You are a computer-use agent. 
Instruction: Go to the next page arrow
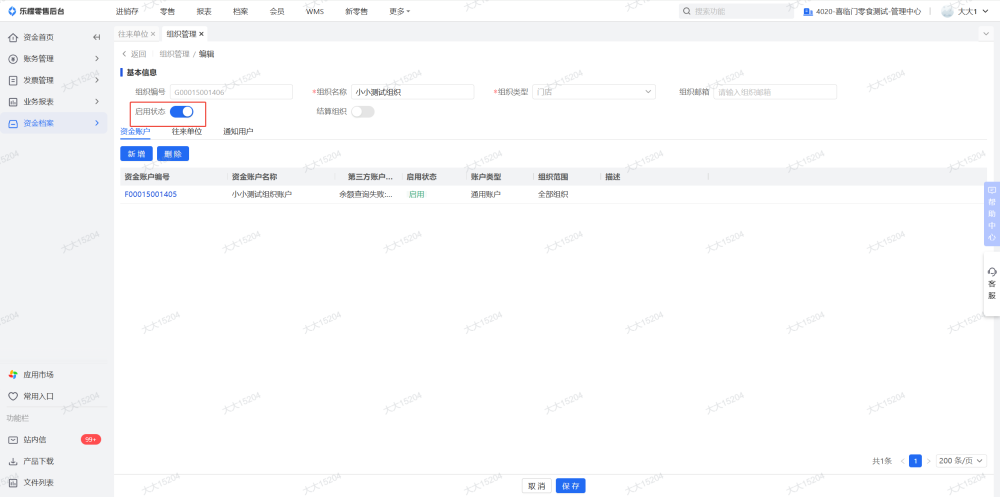(929, 461)
